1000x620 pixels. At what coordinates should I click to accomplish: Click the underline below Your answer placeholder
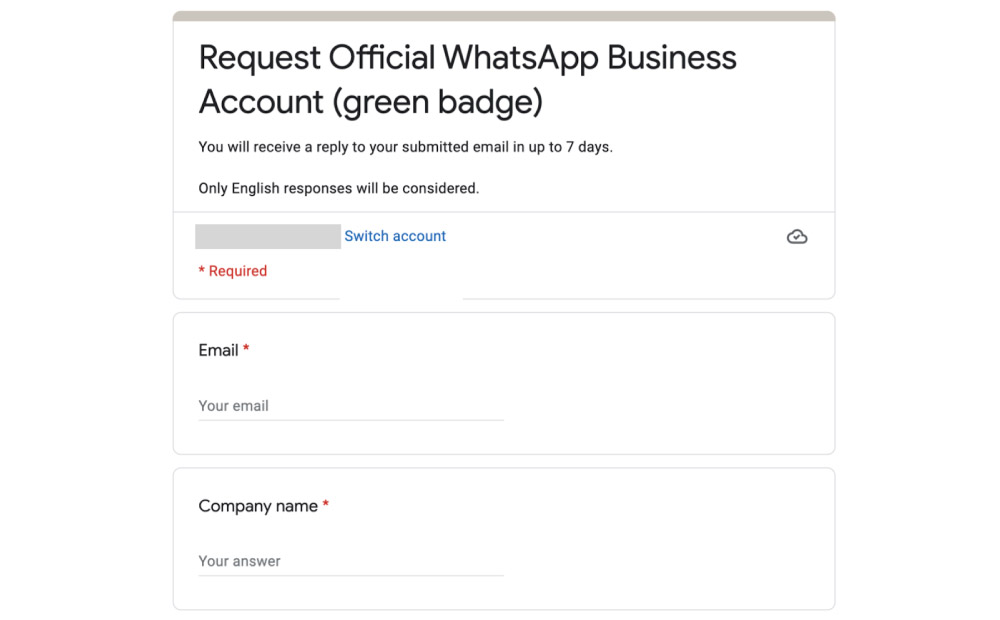tap(351, 575)
